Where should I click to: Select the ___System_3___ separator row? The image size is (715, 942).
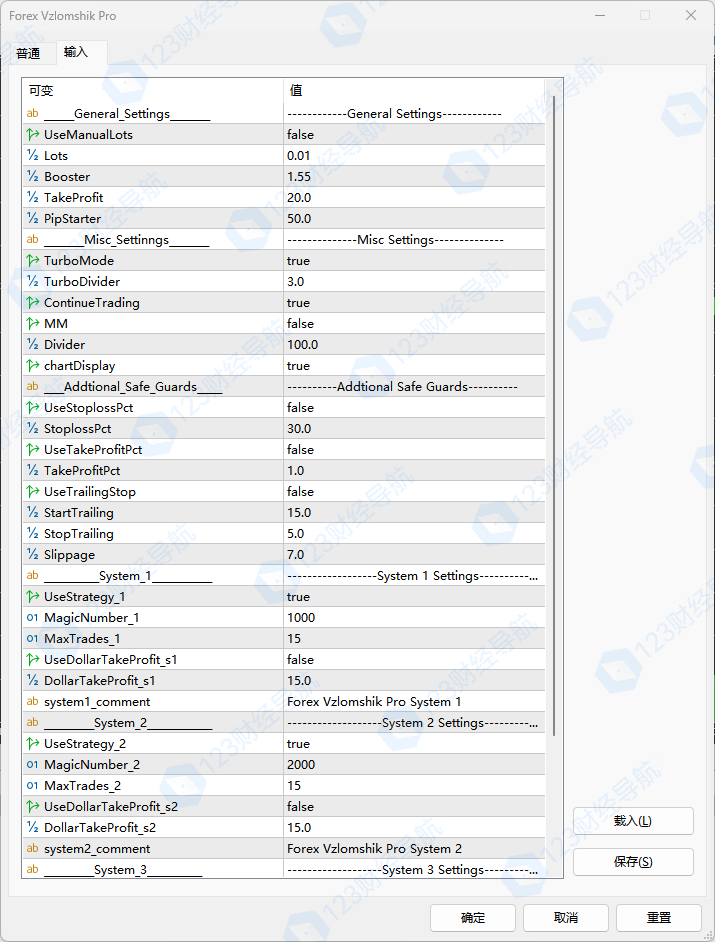[284, 870]
